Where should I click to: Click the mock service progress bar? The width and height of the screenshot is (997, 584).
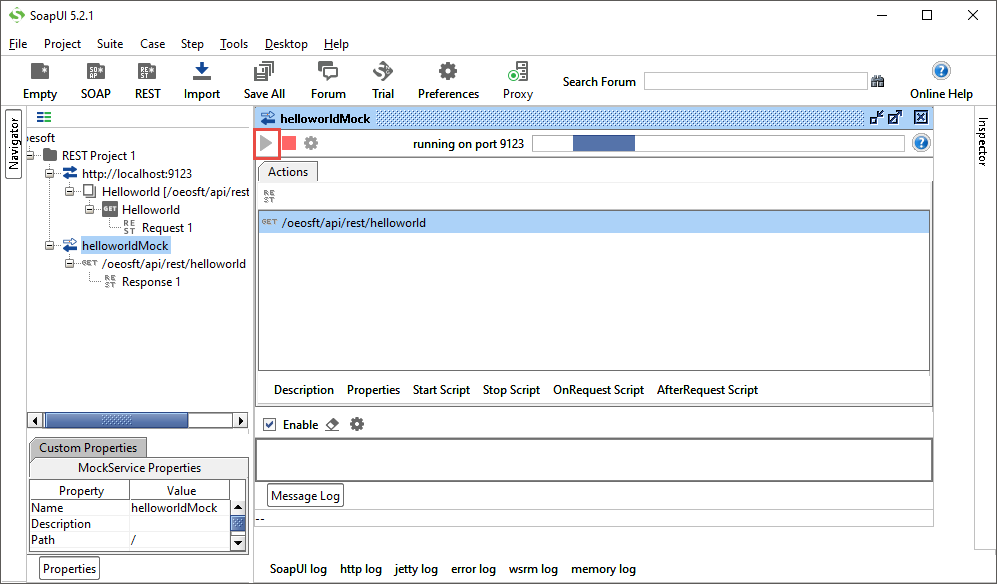(x=718, y=144)
